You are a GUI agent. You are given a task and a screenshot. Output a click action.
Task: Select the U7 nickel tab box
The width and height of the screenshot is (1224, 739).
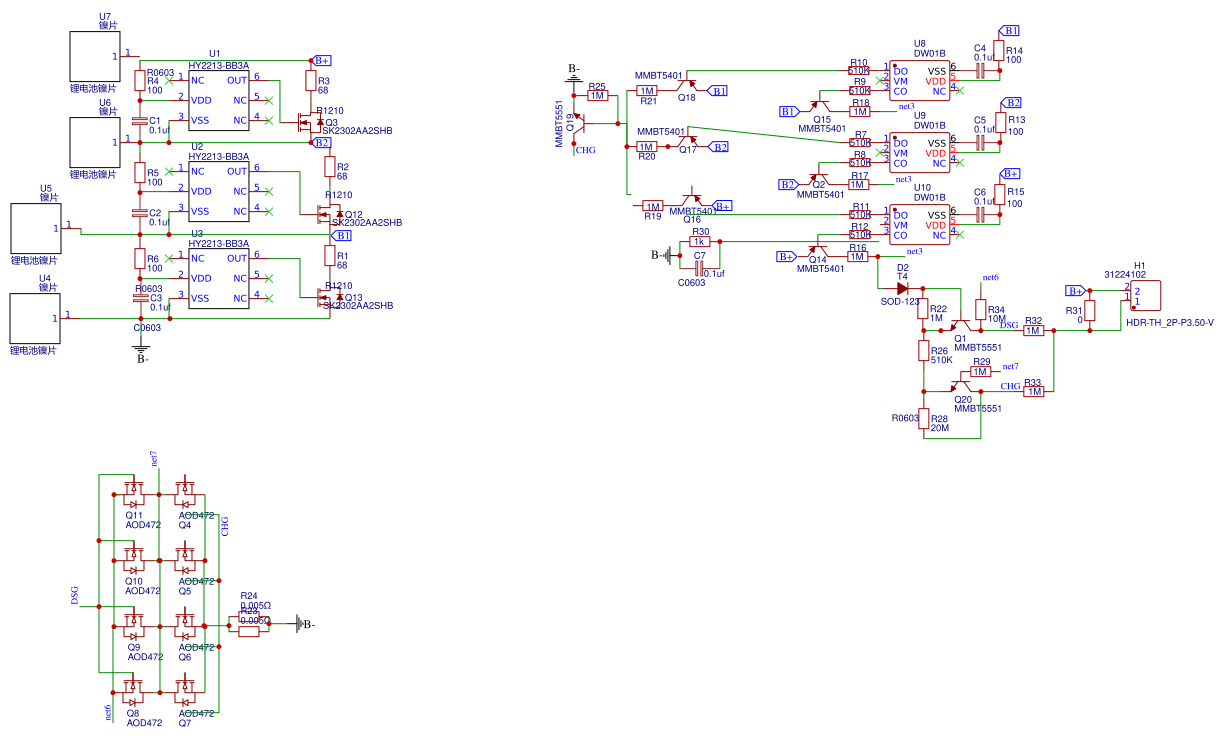(x=94, y=56)
